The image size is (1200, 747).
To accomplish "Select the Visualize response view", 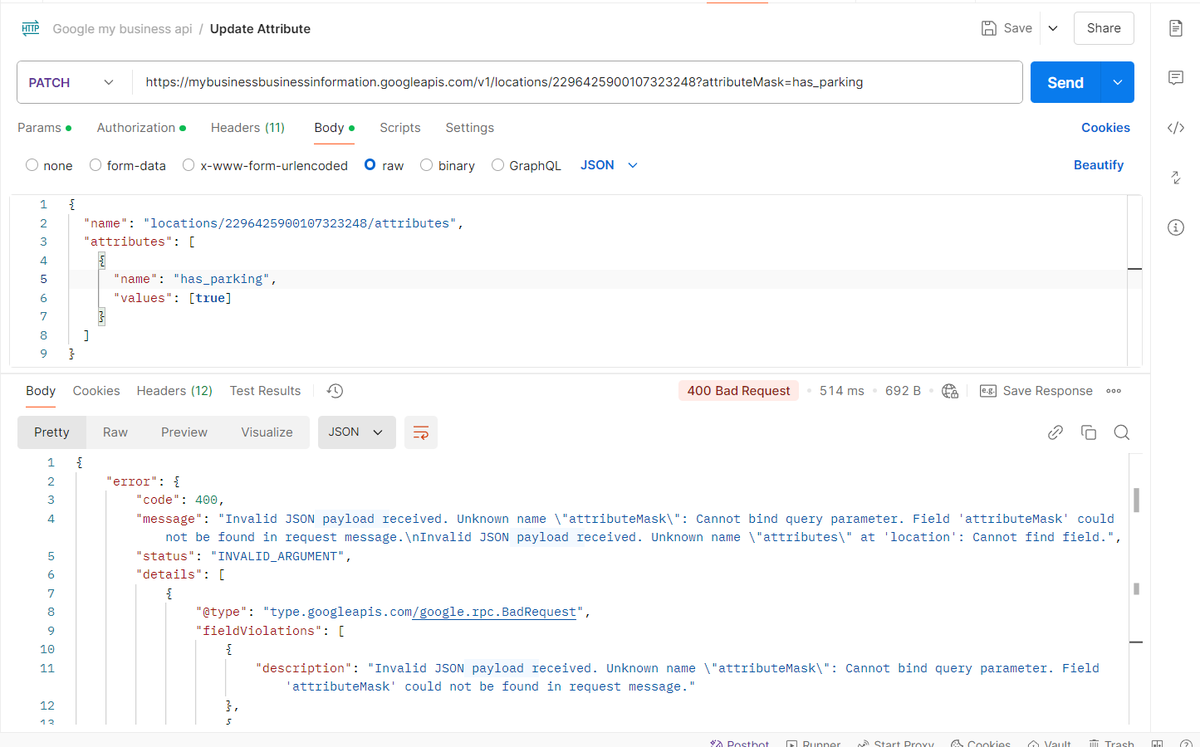I will [x=267, y=432].
